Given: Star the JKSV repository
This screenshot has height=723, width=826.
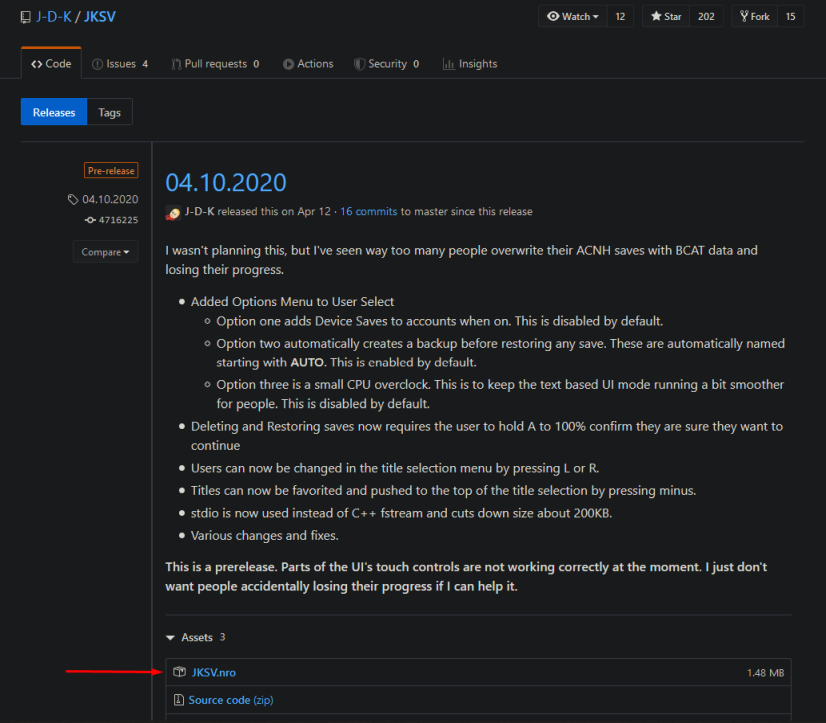Looking at the screenshot, I should [666, 16].
